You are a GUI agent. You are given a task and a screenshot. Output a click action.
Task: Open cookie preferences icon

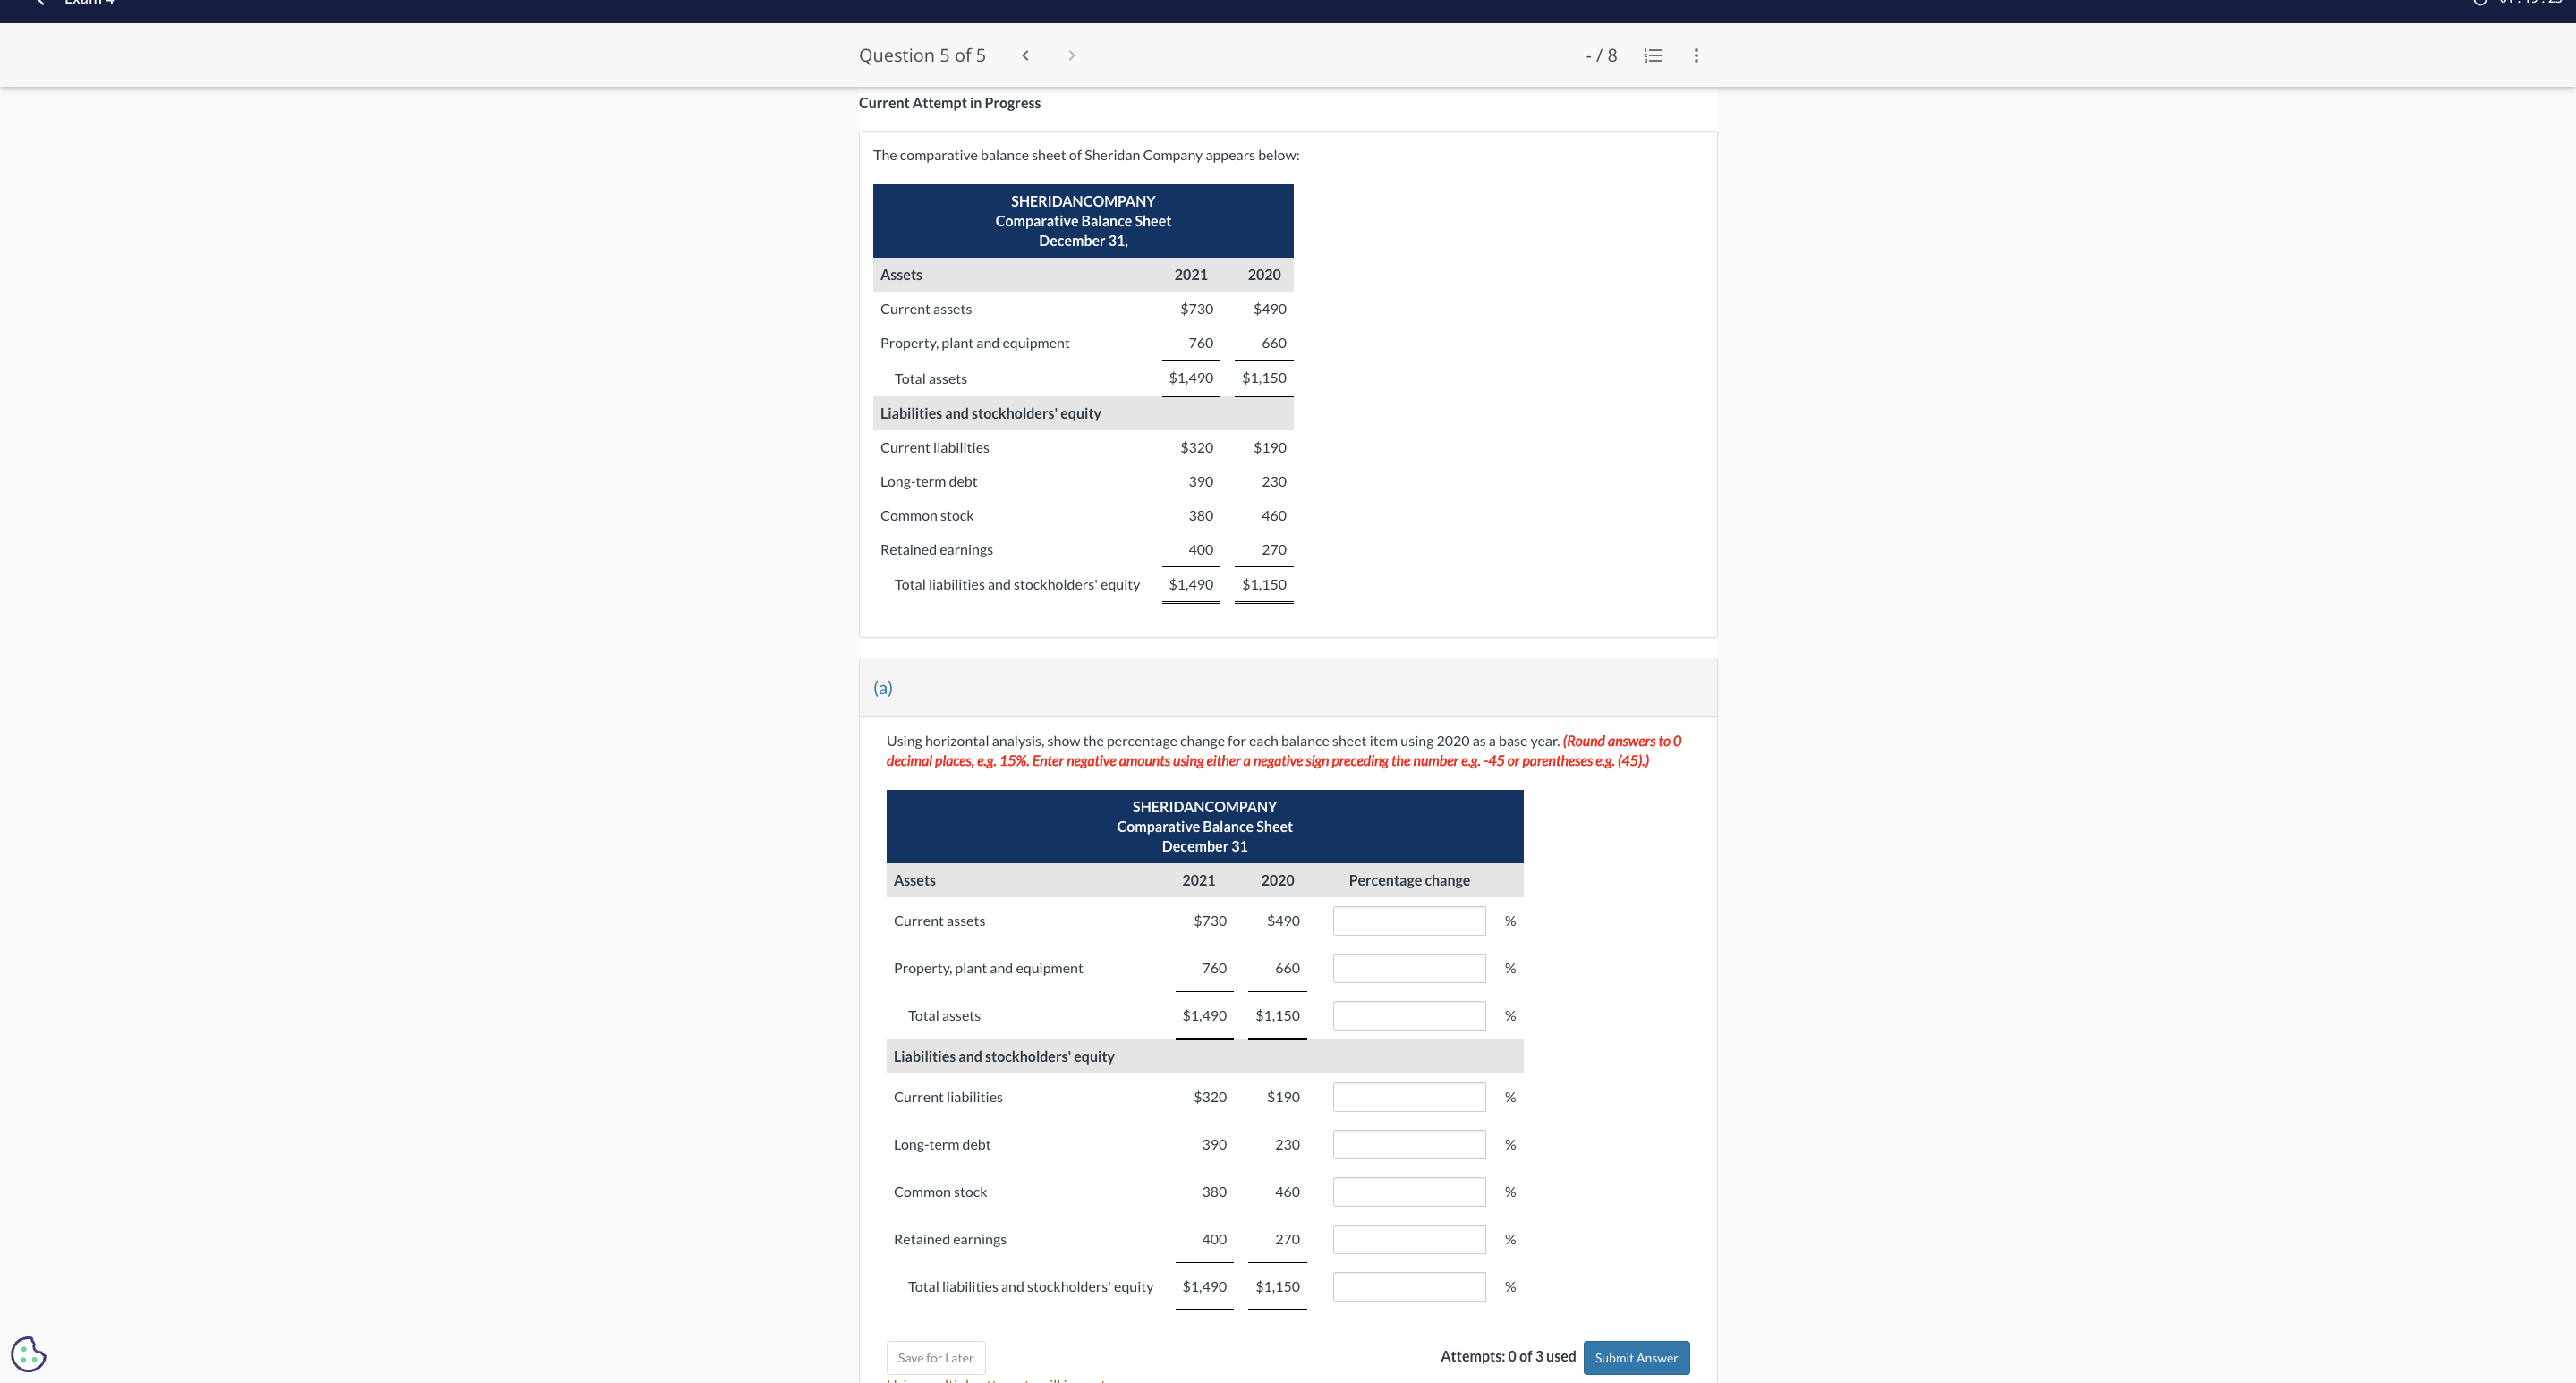[x=28, y=1354]
